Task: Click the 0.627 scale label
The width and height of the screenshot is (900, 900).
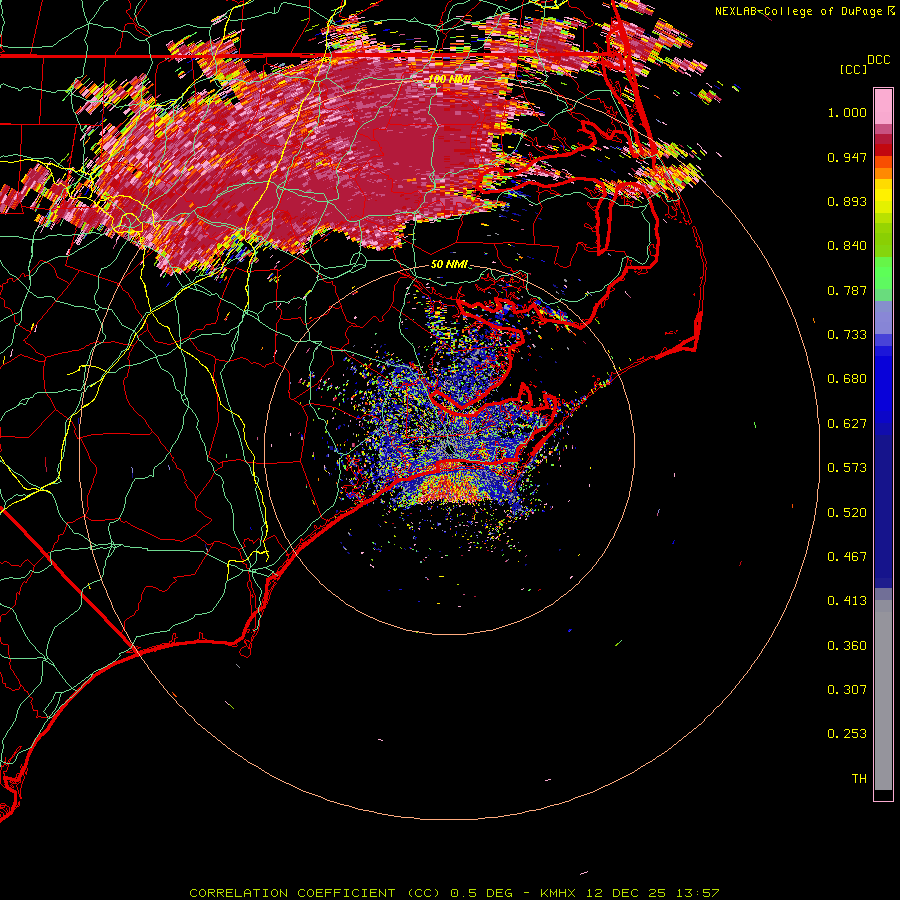Action: [x=847, y=424]
